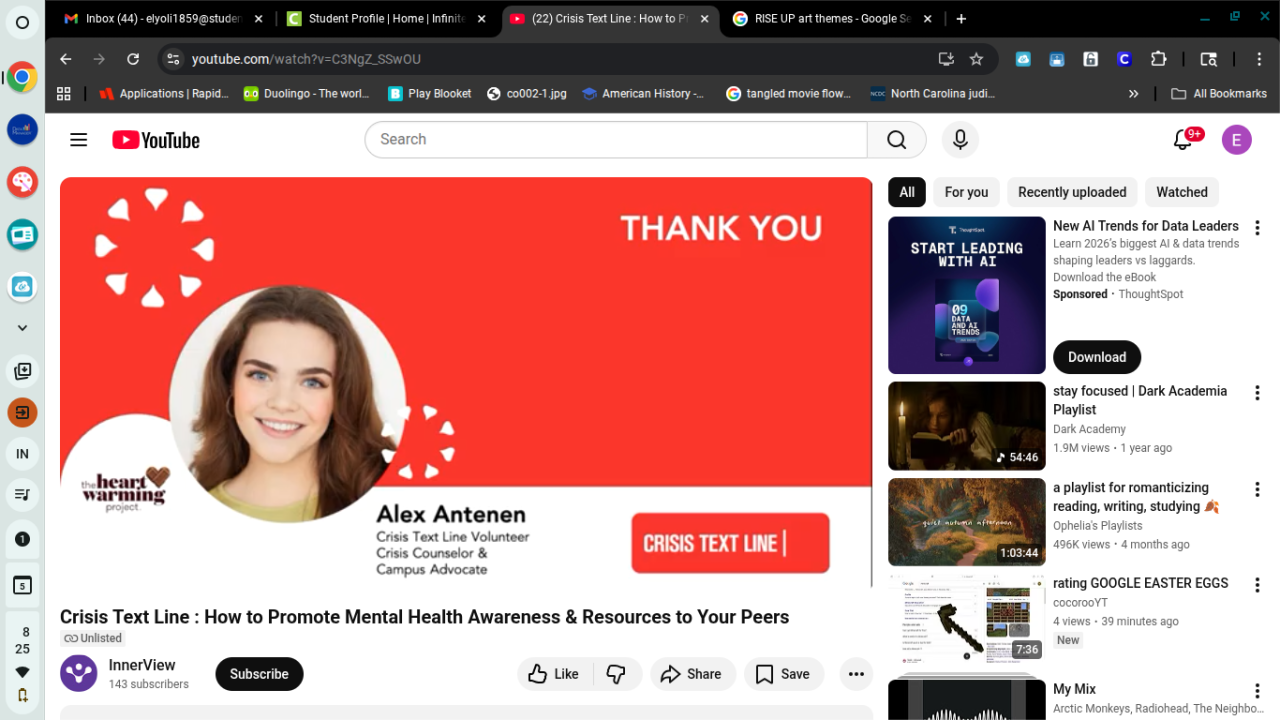Screen dimensions: 1280x720
Task: Open the red paint palette shelf app
Action: 22,182
